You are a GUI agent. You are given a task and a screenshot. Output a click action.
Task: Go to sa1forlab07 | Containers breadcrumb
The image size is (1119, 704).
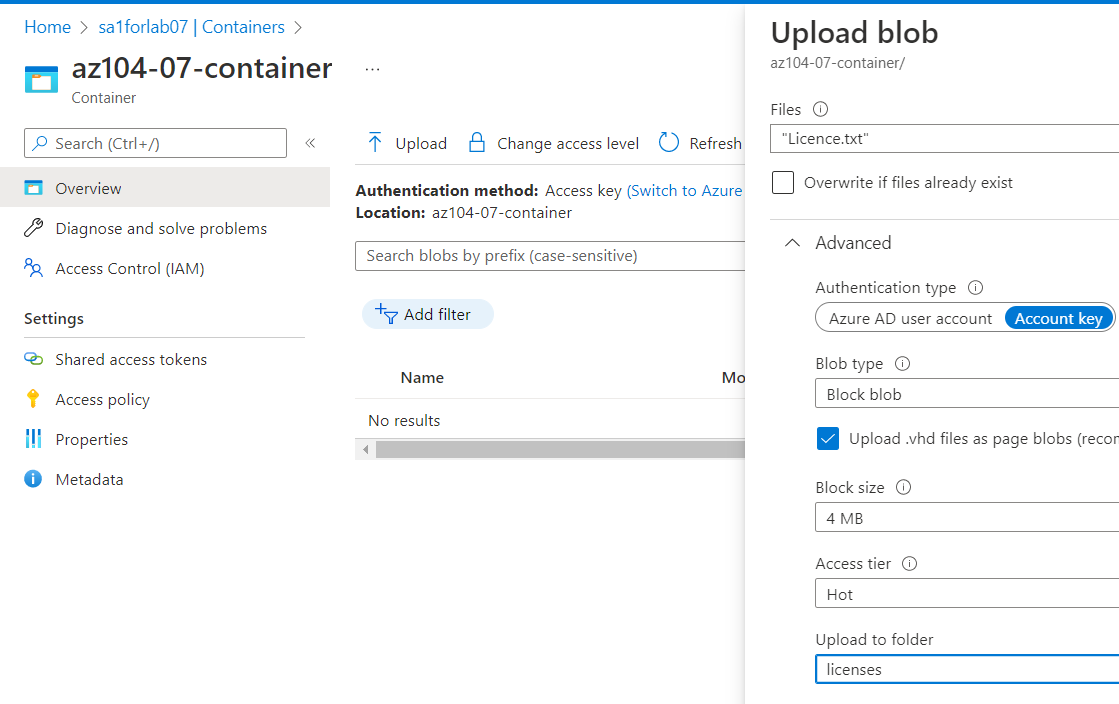191,27
